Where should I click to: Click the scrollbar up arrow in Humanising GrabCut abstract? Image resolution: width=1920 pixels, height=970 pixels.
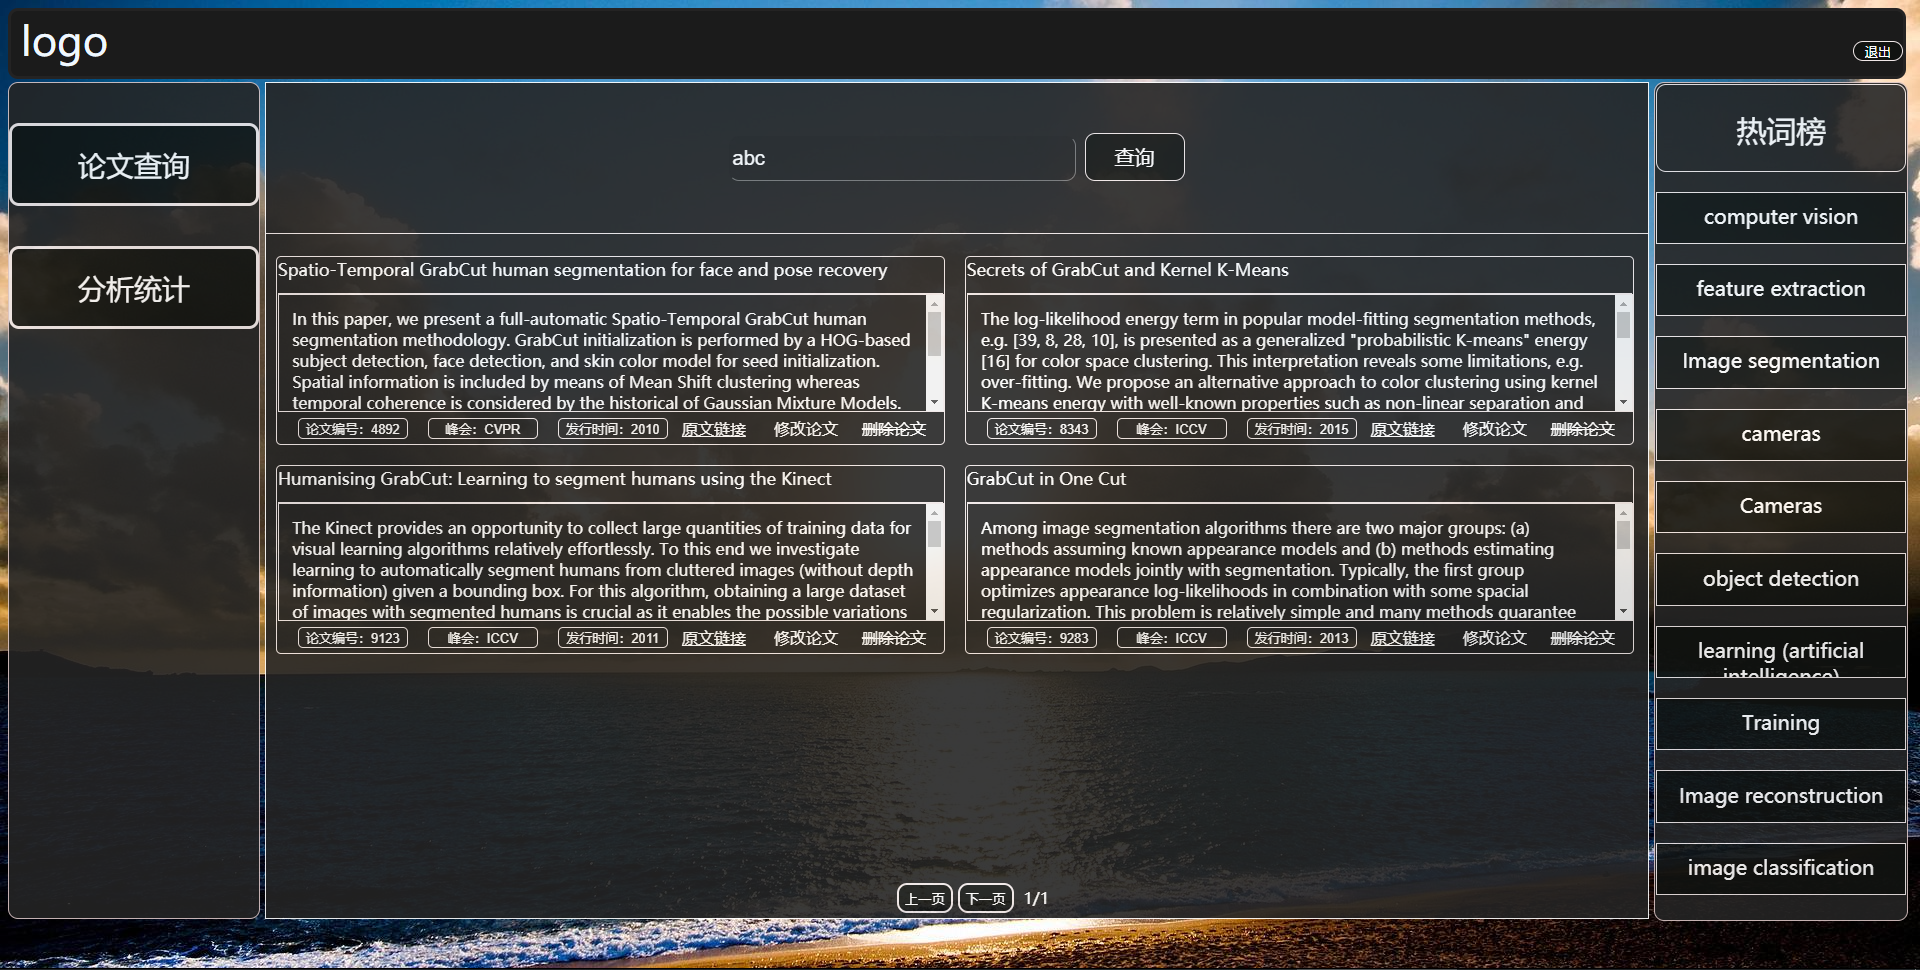coord(934,512)
